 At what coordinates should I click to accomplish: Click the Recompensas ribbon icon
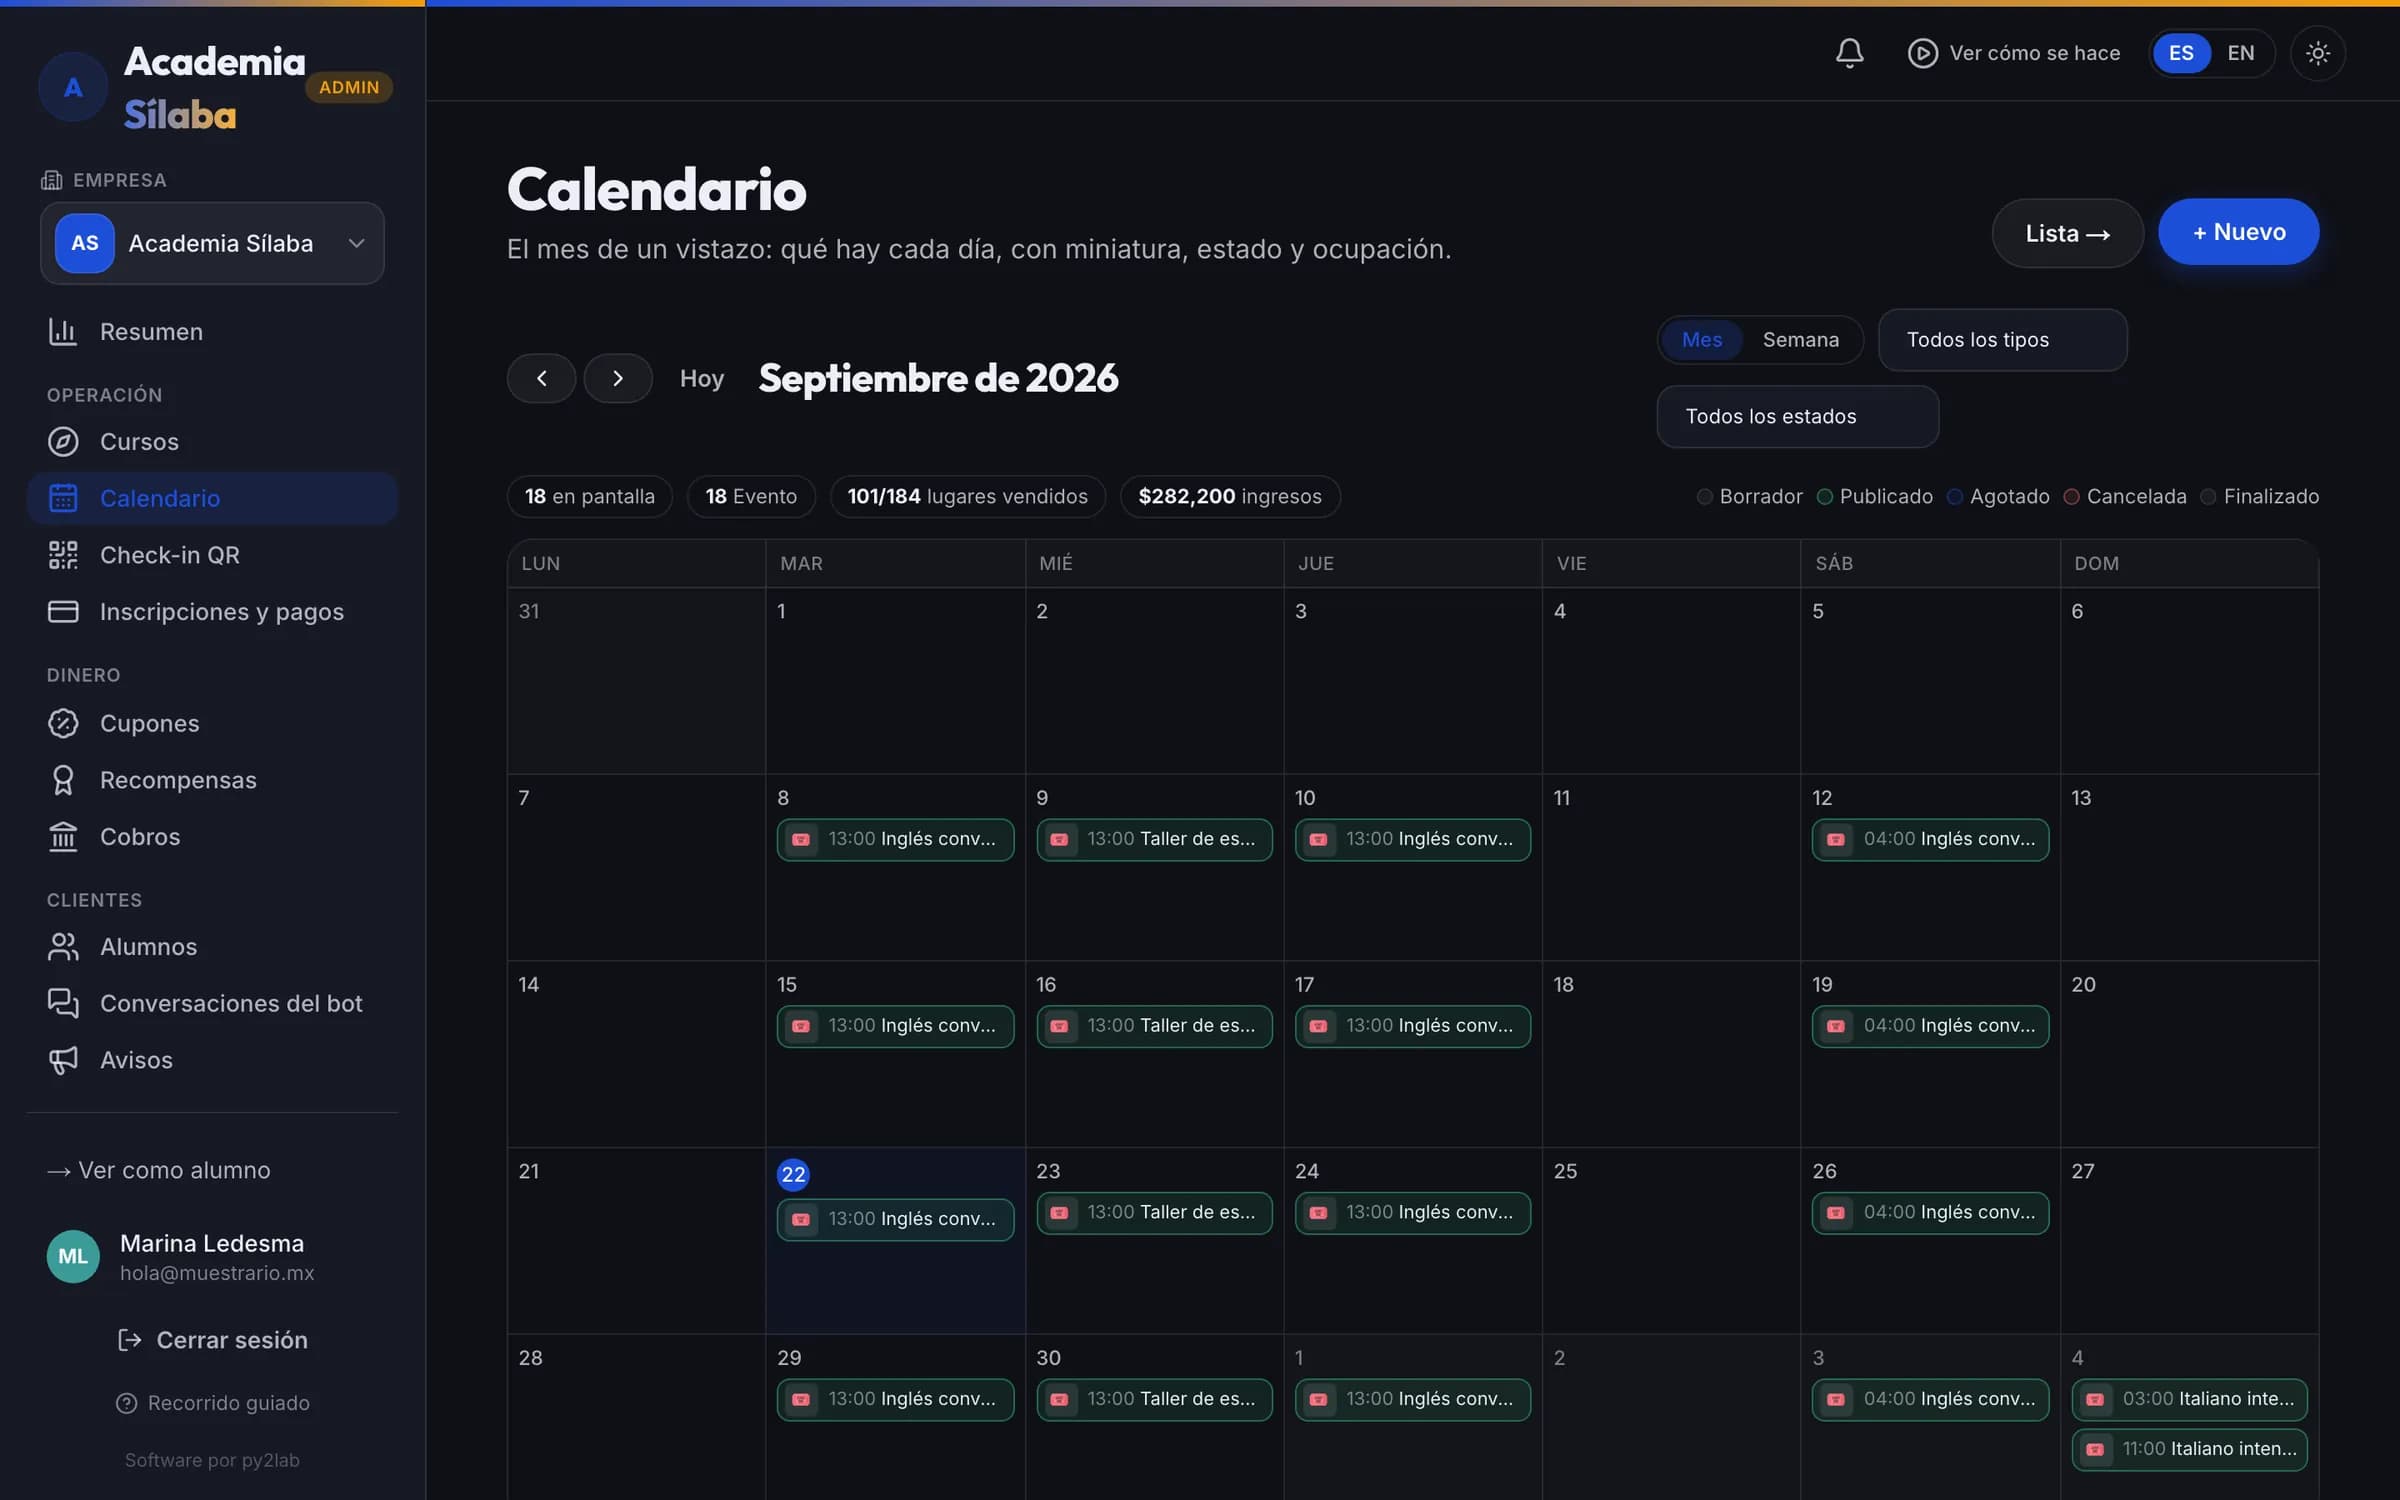63,780
